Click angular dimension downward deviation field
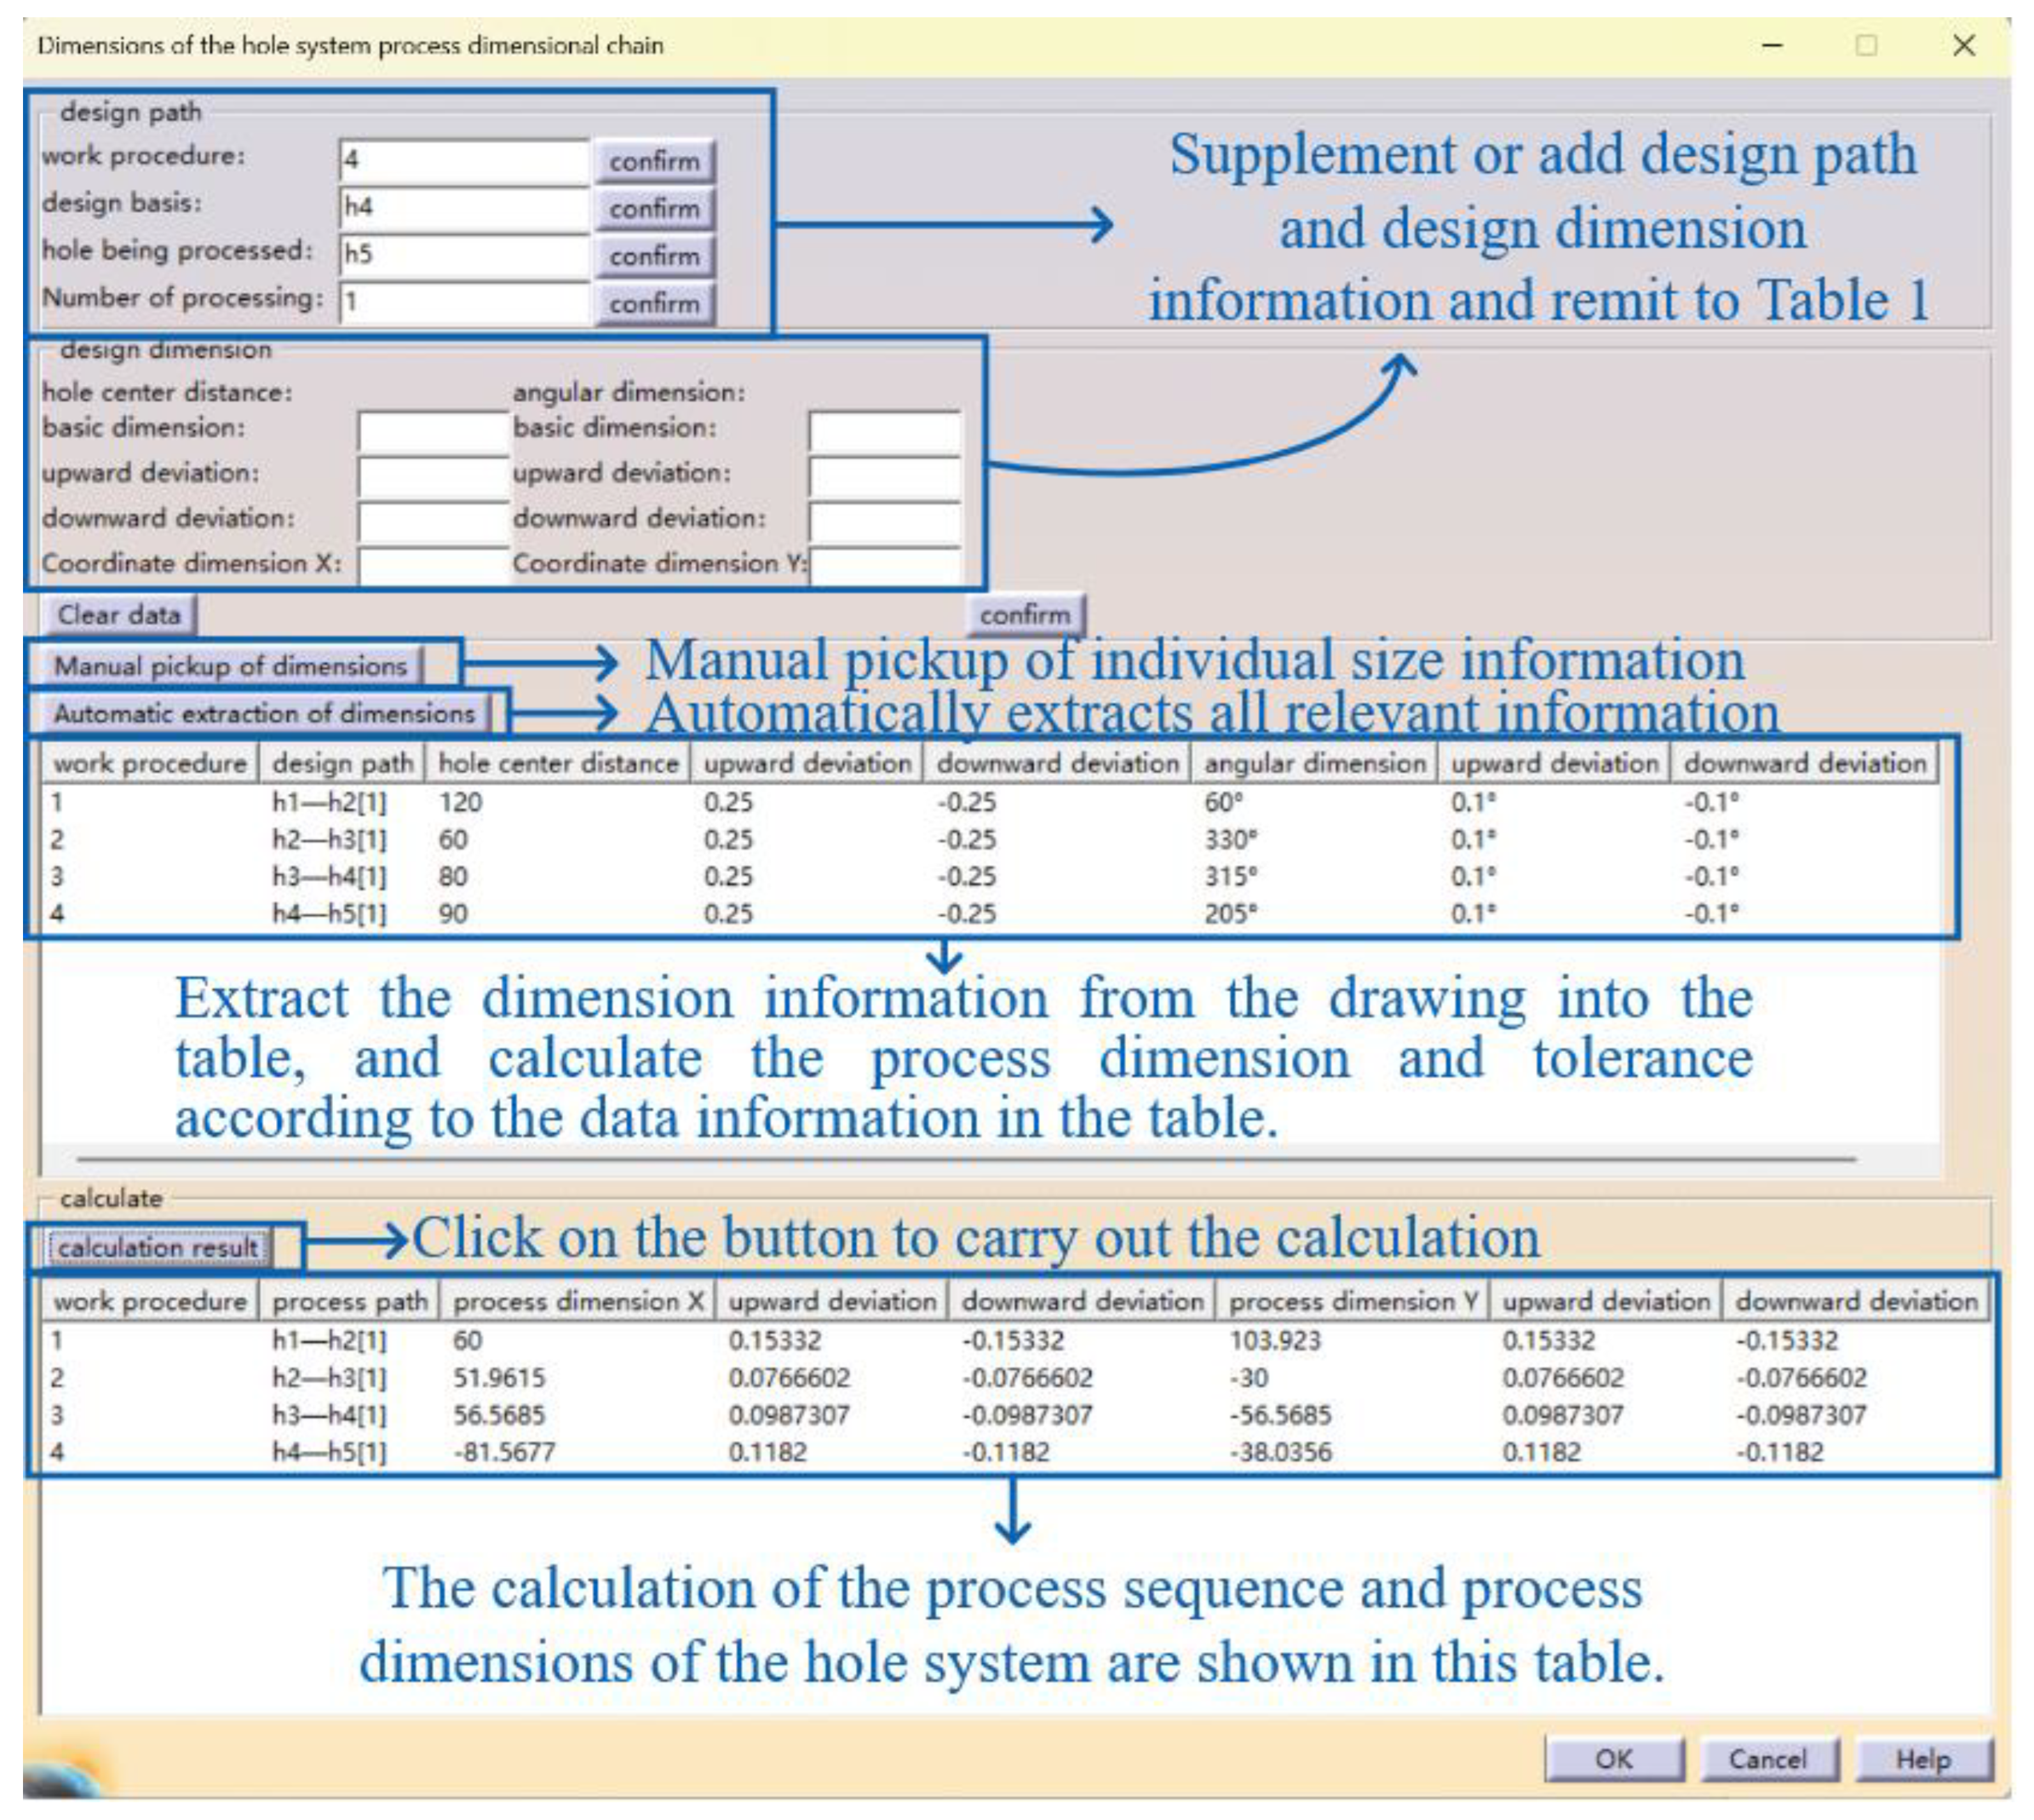Image resolution: width=2034 pixels, height=1820 pixels. point(884,521)
